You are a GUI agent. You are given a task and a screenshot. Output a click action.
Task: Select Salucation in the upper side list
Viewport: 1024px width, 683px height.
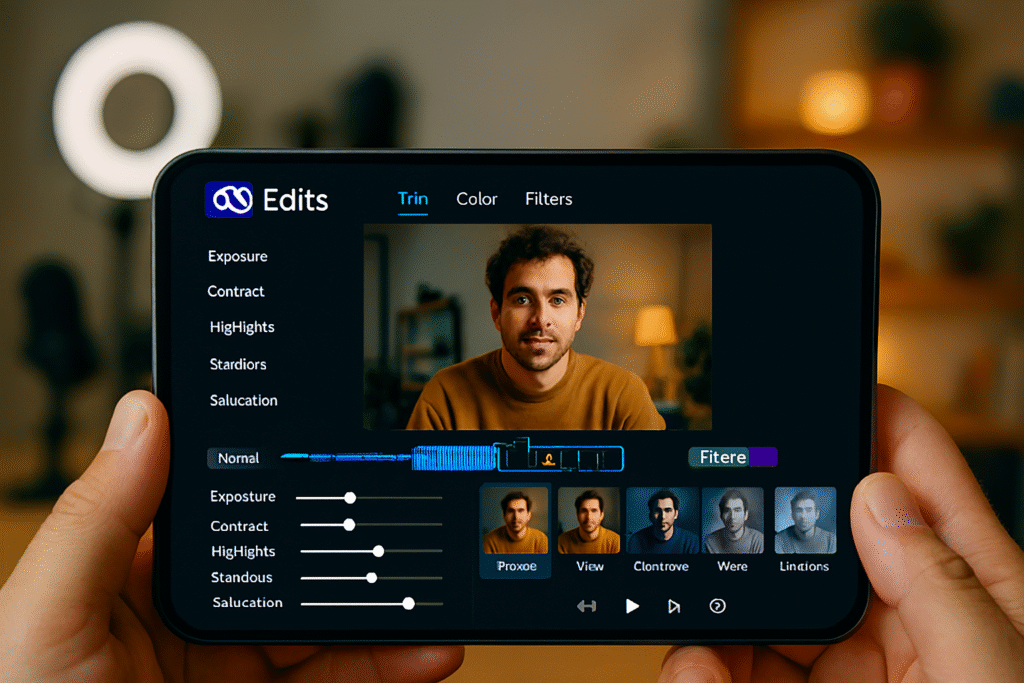[243, 400]
